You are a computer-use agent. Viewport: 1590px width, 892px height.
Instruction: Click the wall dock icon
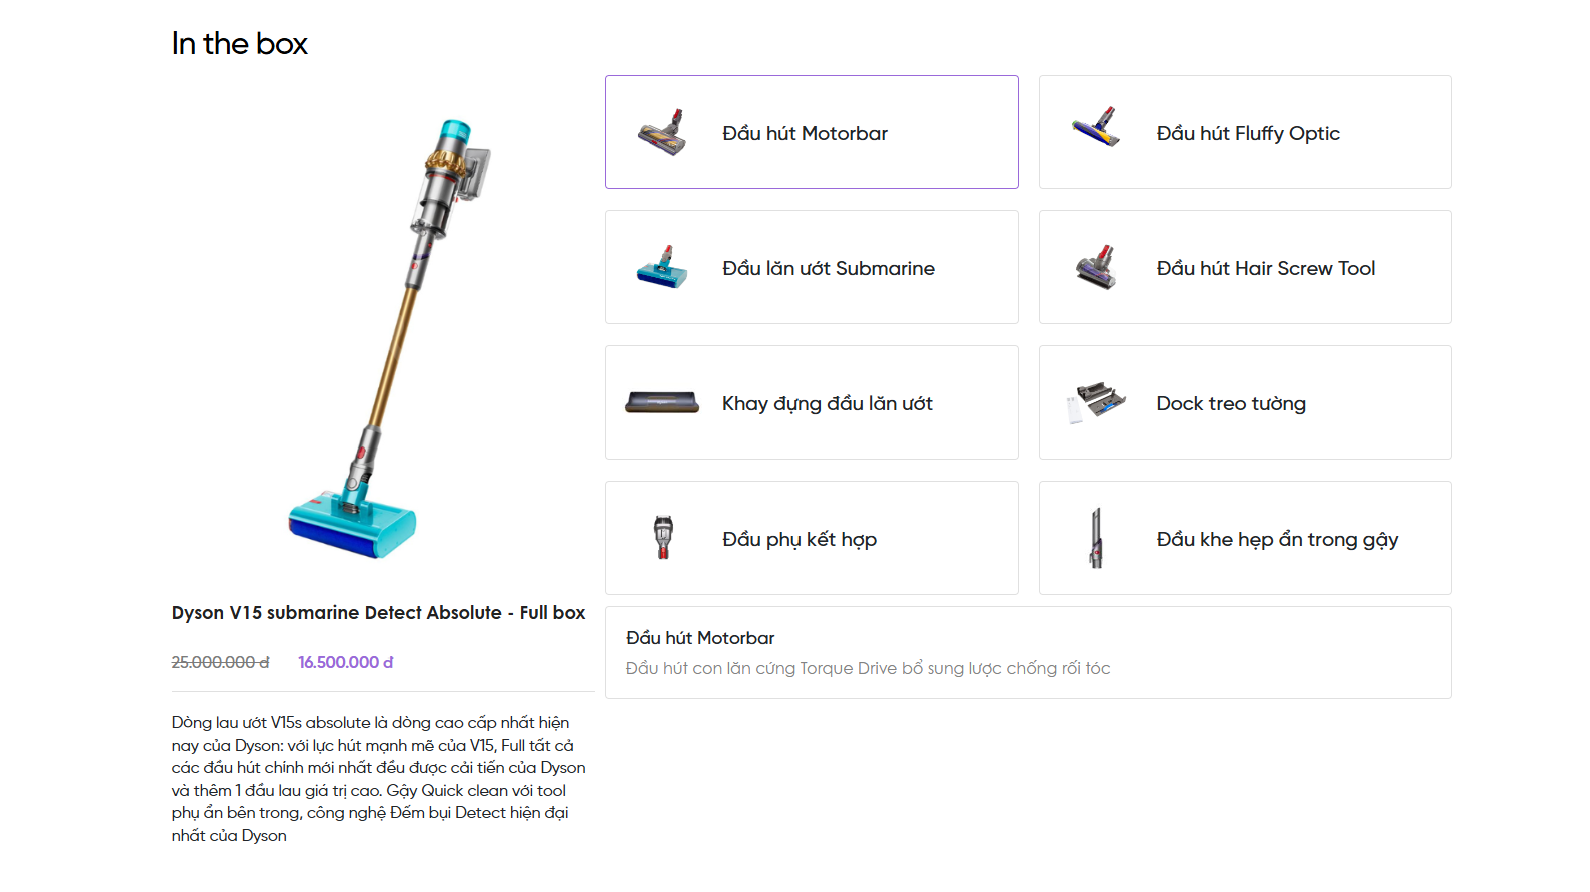pyautogui.click(x=1096, y=403)
